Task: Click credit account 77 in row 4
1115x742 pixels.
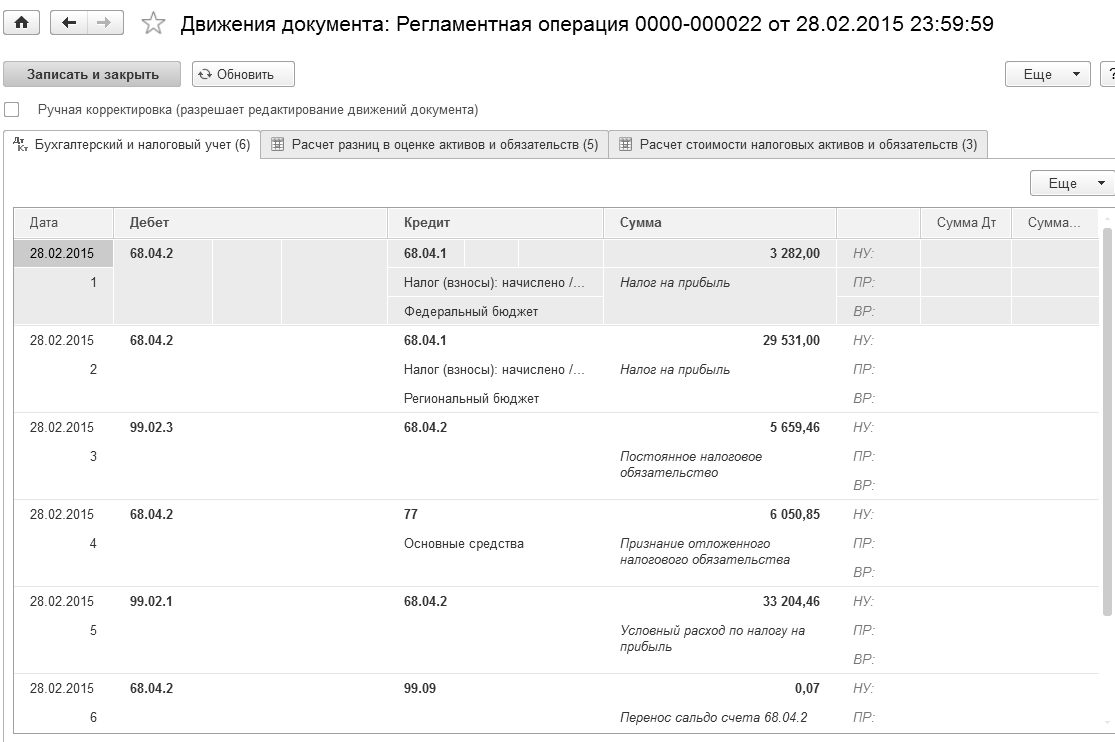Action: click(410, 514)
